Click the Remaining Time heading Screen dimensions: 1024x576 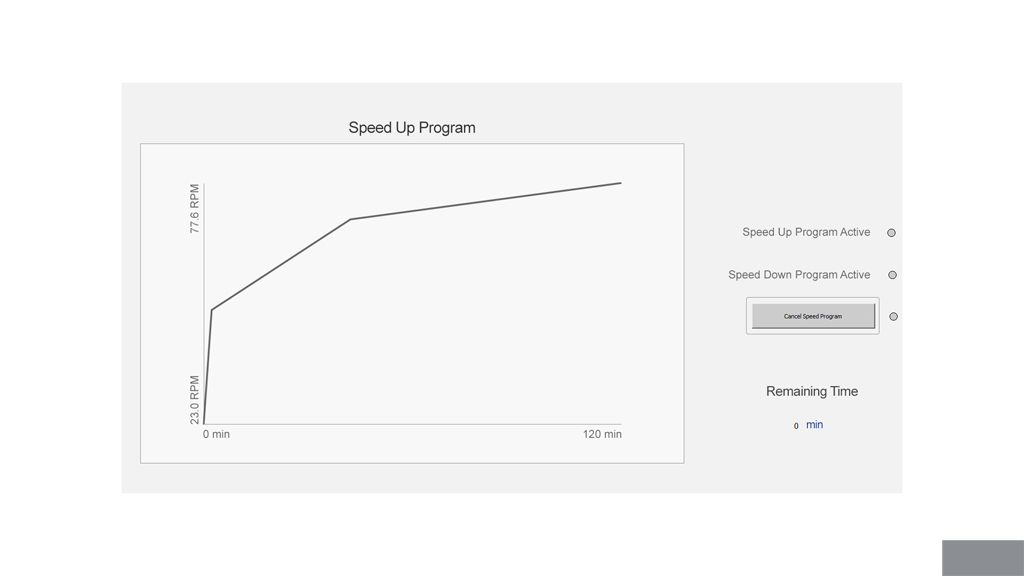(812, 391)
